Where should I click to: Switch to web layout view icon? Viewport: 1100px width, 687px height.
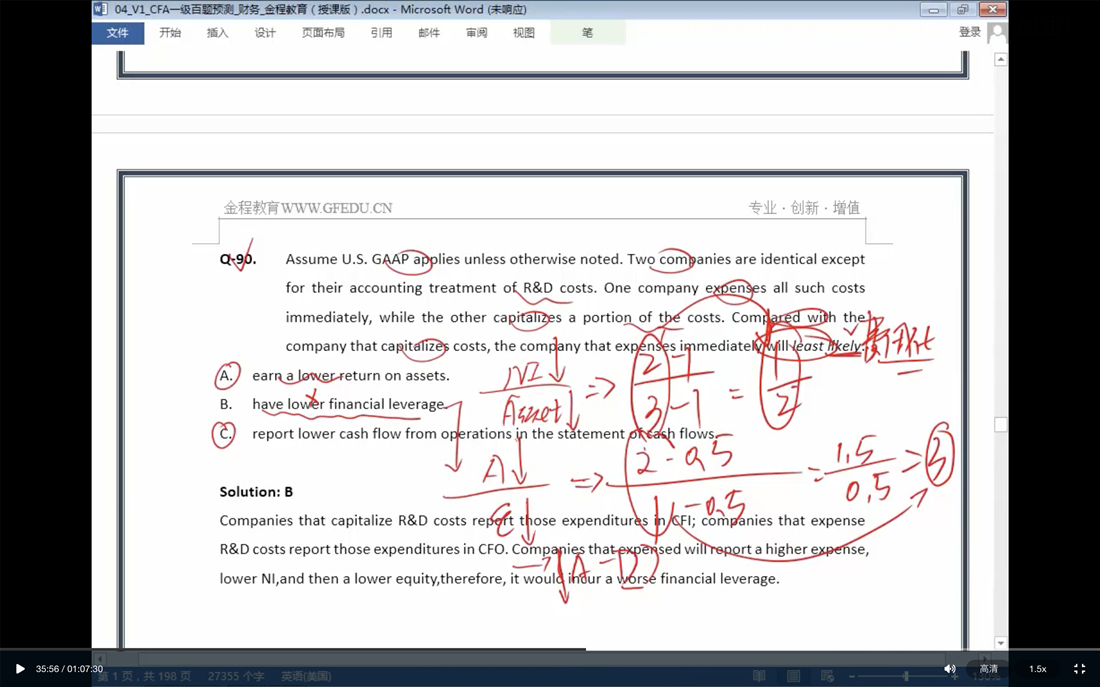click(x=827, y=676)
